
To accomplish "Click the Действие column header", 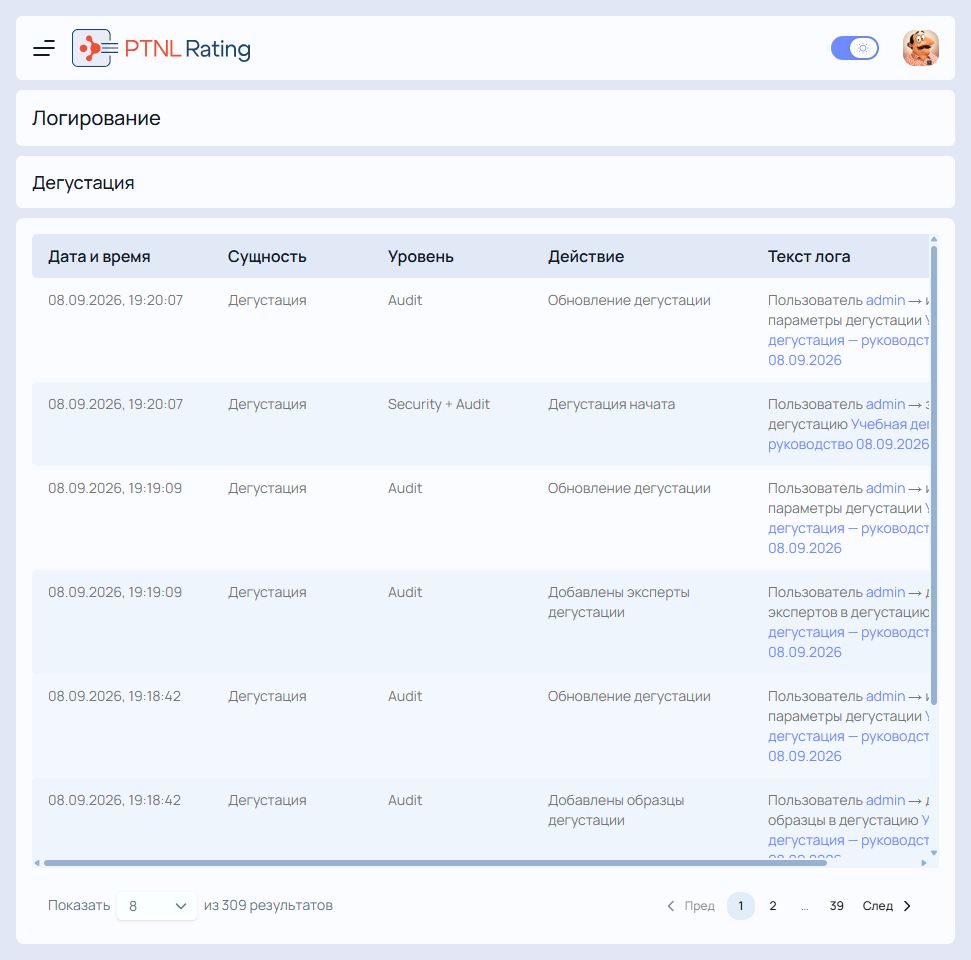I will (x=586, y=256).
